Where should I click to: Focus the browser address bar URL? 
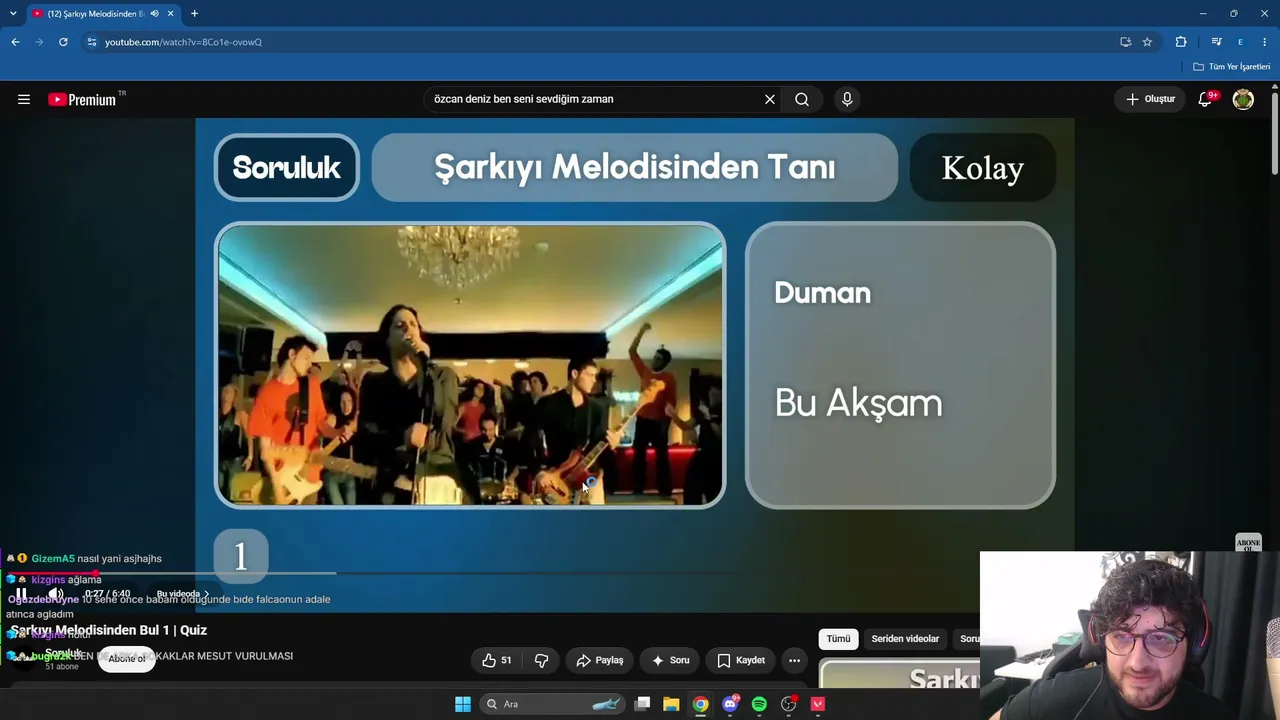pos(183,42)
